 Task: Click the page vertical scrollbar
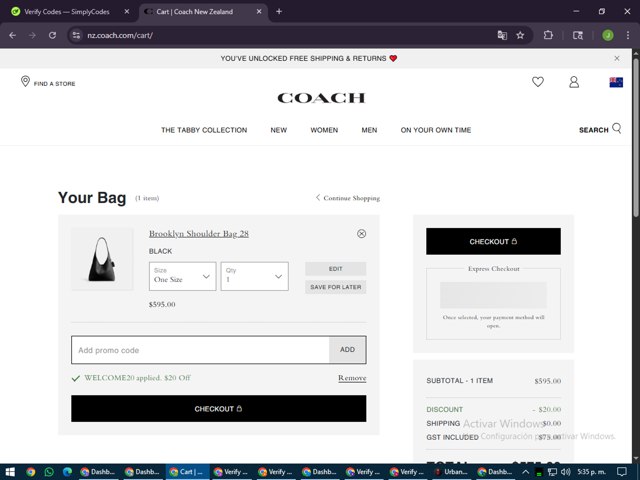636,139
